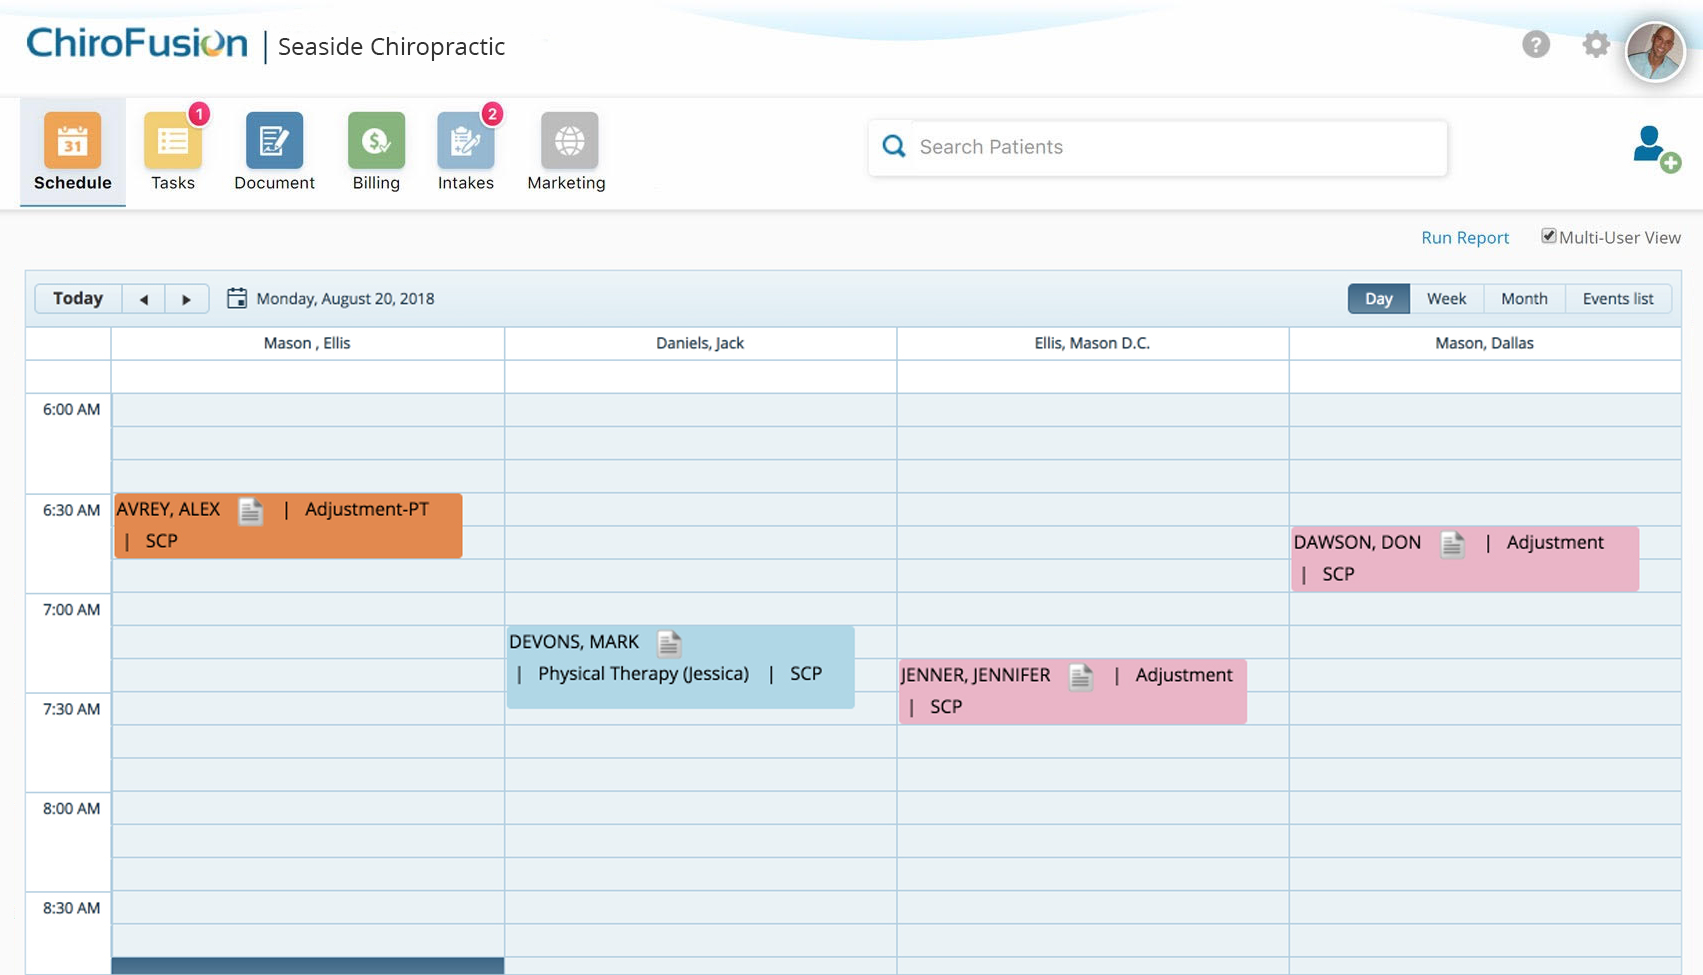Open the note icon on Devons, Mark appointment
This screenshot has width=1703, height=975.
click(x=668, y=644)
